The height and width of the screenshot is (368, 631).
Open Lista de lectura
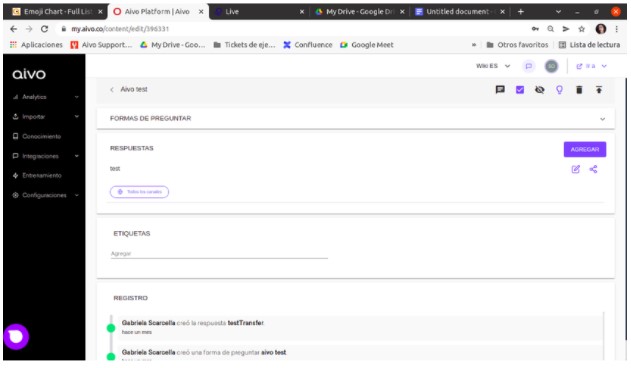pos(589,45)
